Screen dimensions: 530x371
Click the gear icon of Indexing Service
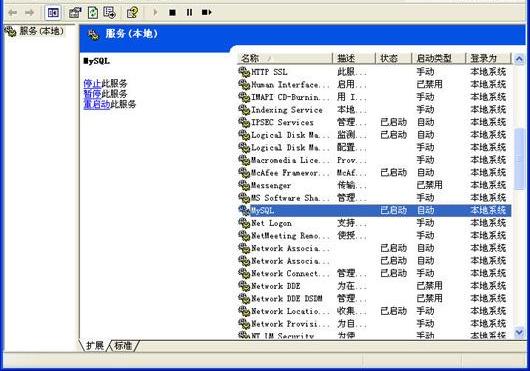tap(244, 110)
